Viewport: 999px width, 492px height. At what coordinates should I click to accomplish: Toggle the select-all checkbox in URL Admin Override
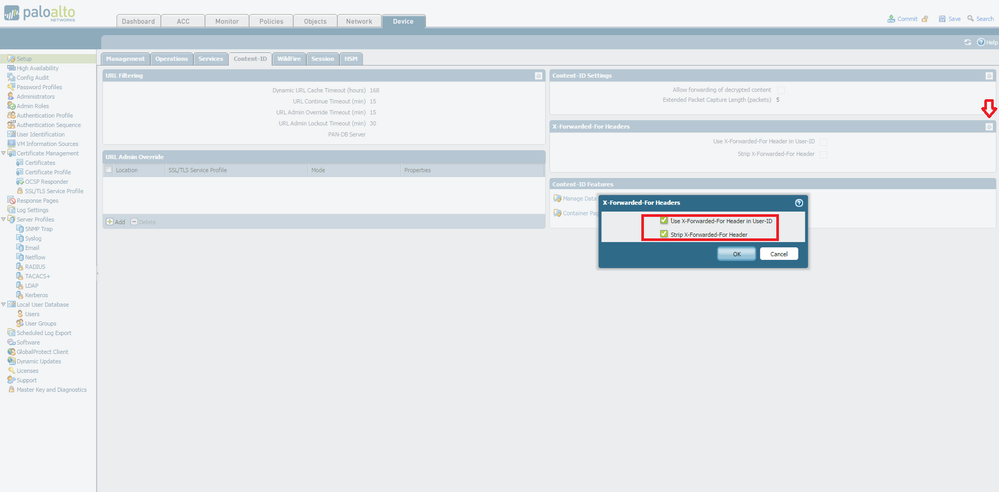[109, 170]
